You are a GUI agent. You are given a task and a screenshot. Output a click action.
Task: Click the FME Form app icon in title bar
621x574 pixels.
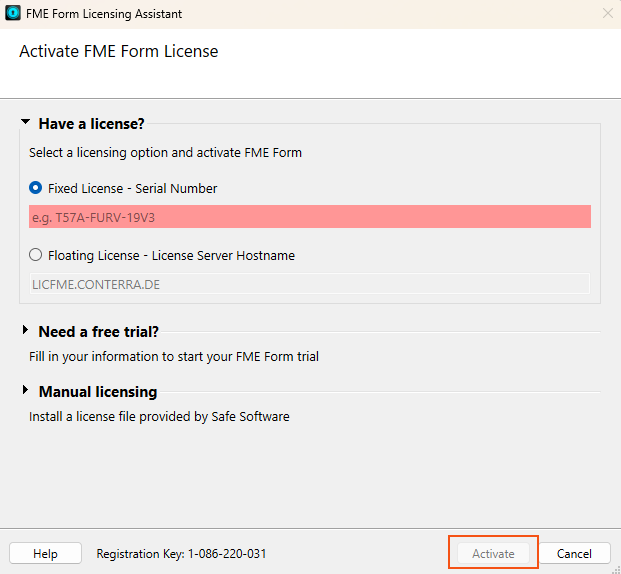coord(13,13)
